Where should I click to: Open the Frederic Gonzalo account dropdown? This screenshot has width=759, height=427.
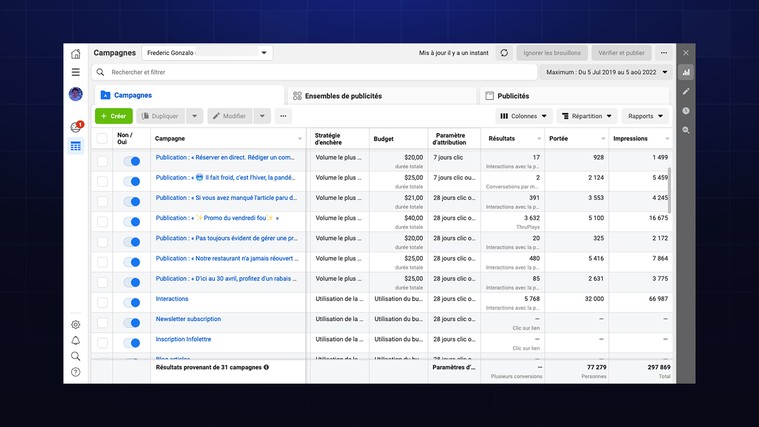click(207, 53)
